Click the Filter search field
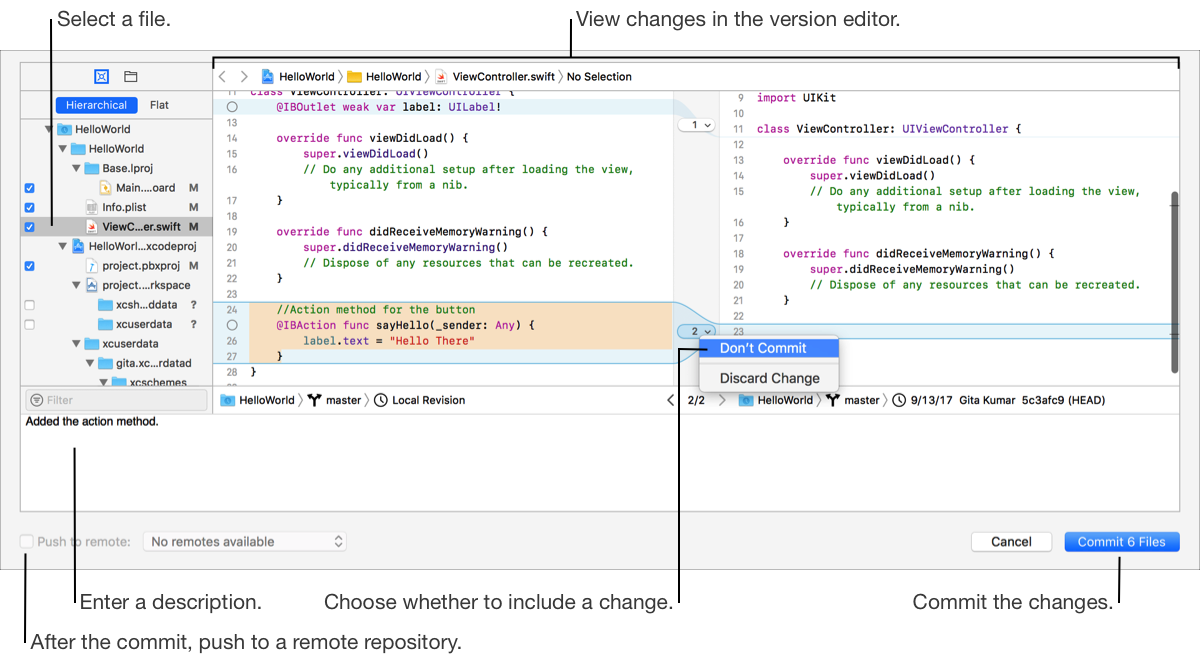The width and height of the screenshot is (1200, 660). click(116, 400)
